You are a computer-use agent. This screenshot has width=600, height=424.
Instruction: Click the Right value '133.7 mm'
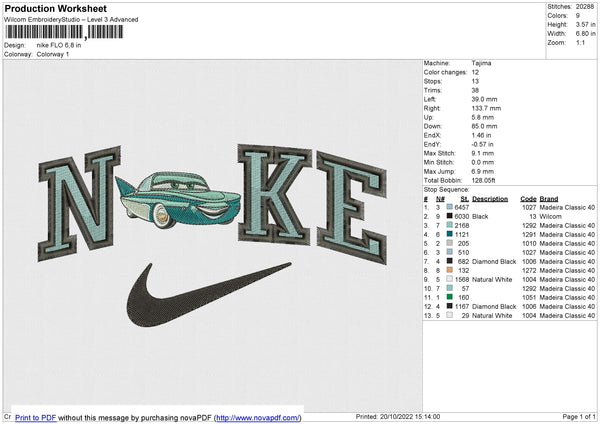486,108
